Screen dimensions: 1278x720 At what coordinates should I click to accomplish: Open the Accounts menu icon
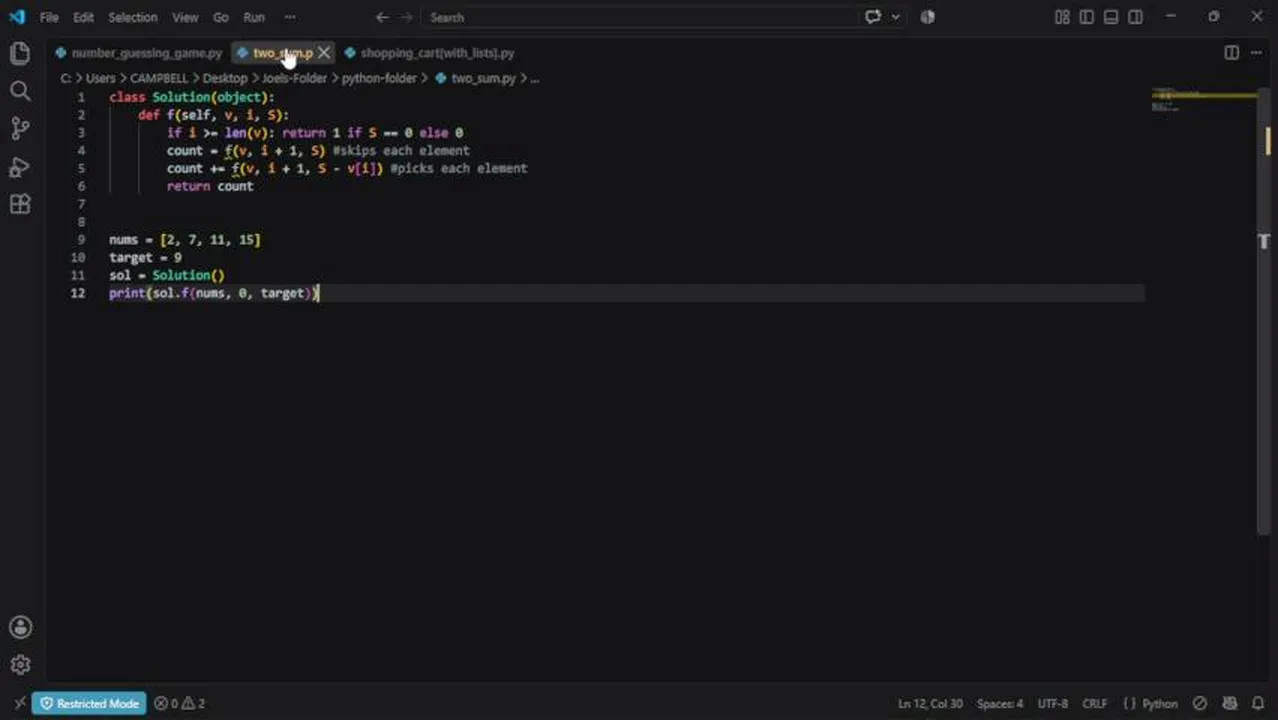click(20, 627)
